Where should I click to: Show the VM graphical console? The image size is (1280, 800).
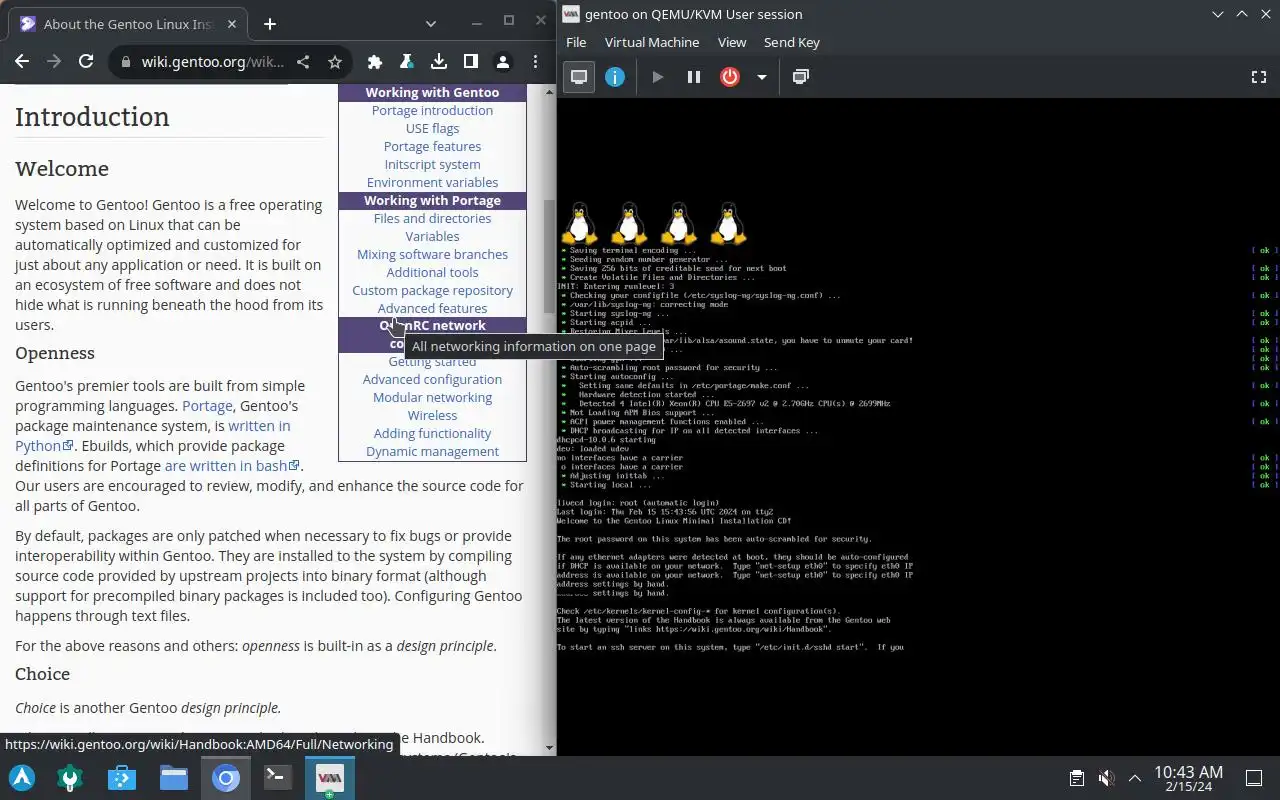coord(579,77)
